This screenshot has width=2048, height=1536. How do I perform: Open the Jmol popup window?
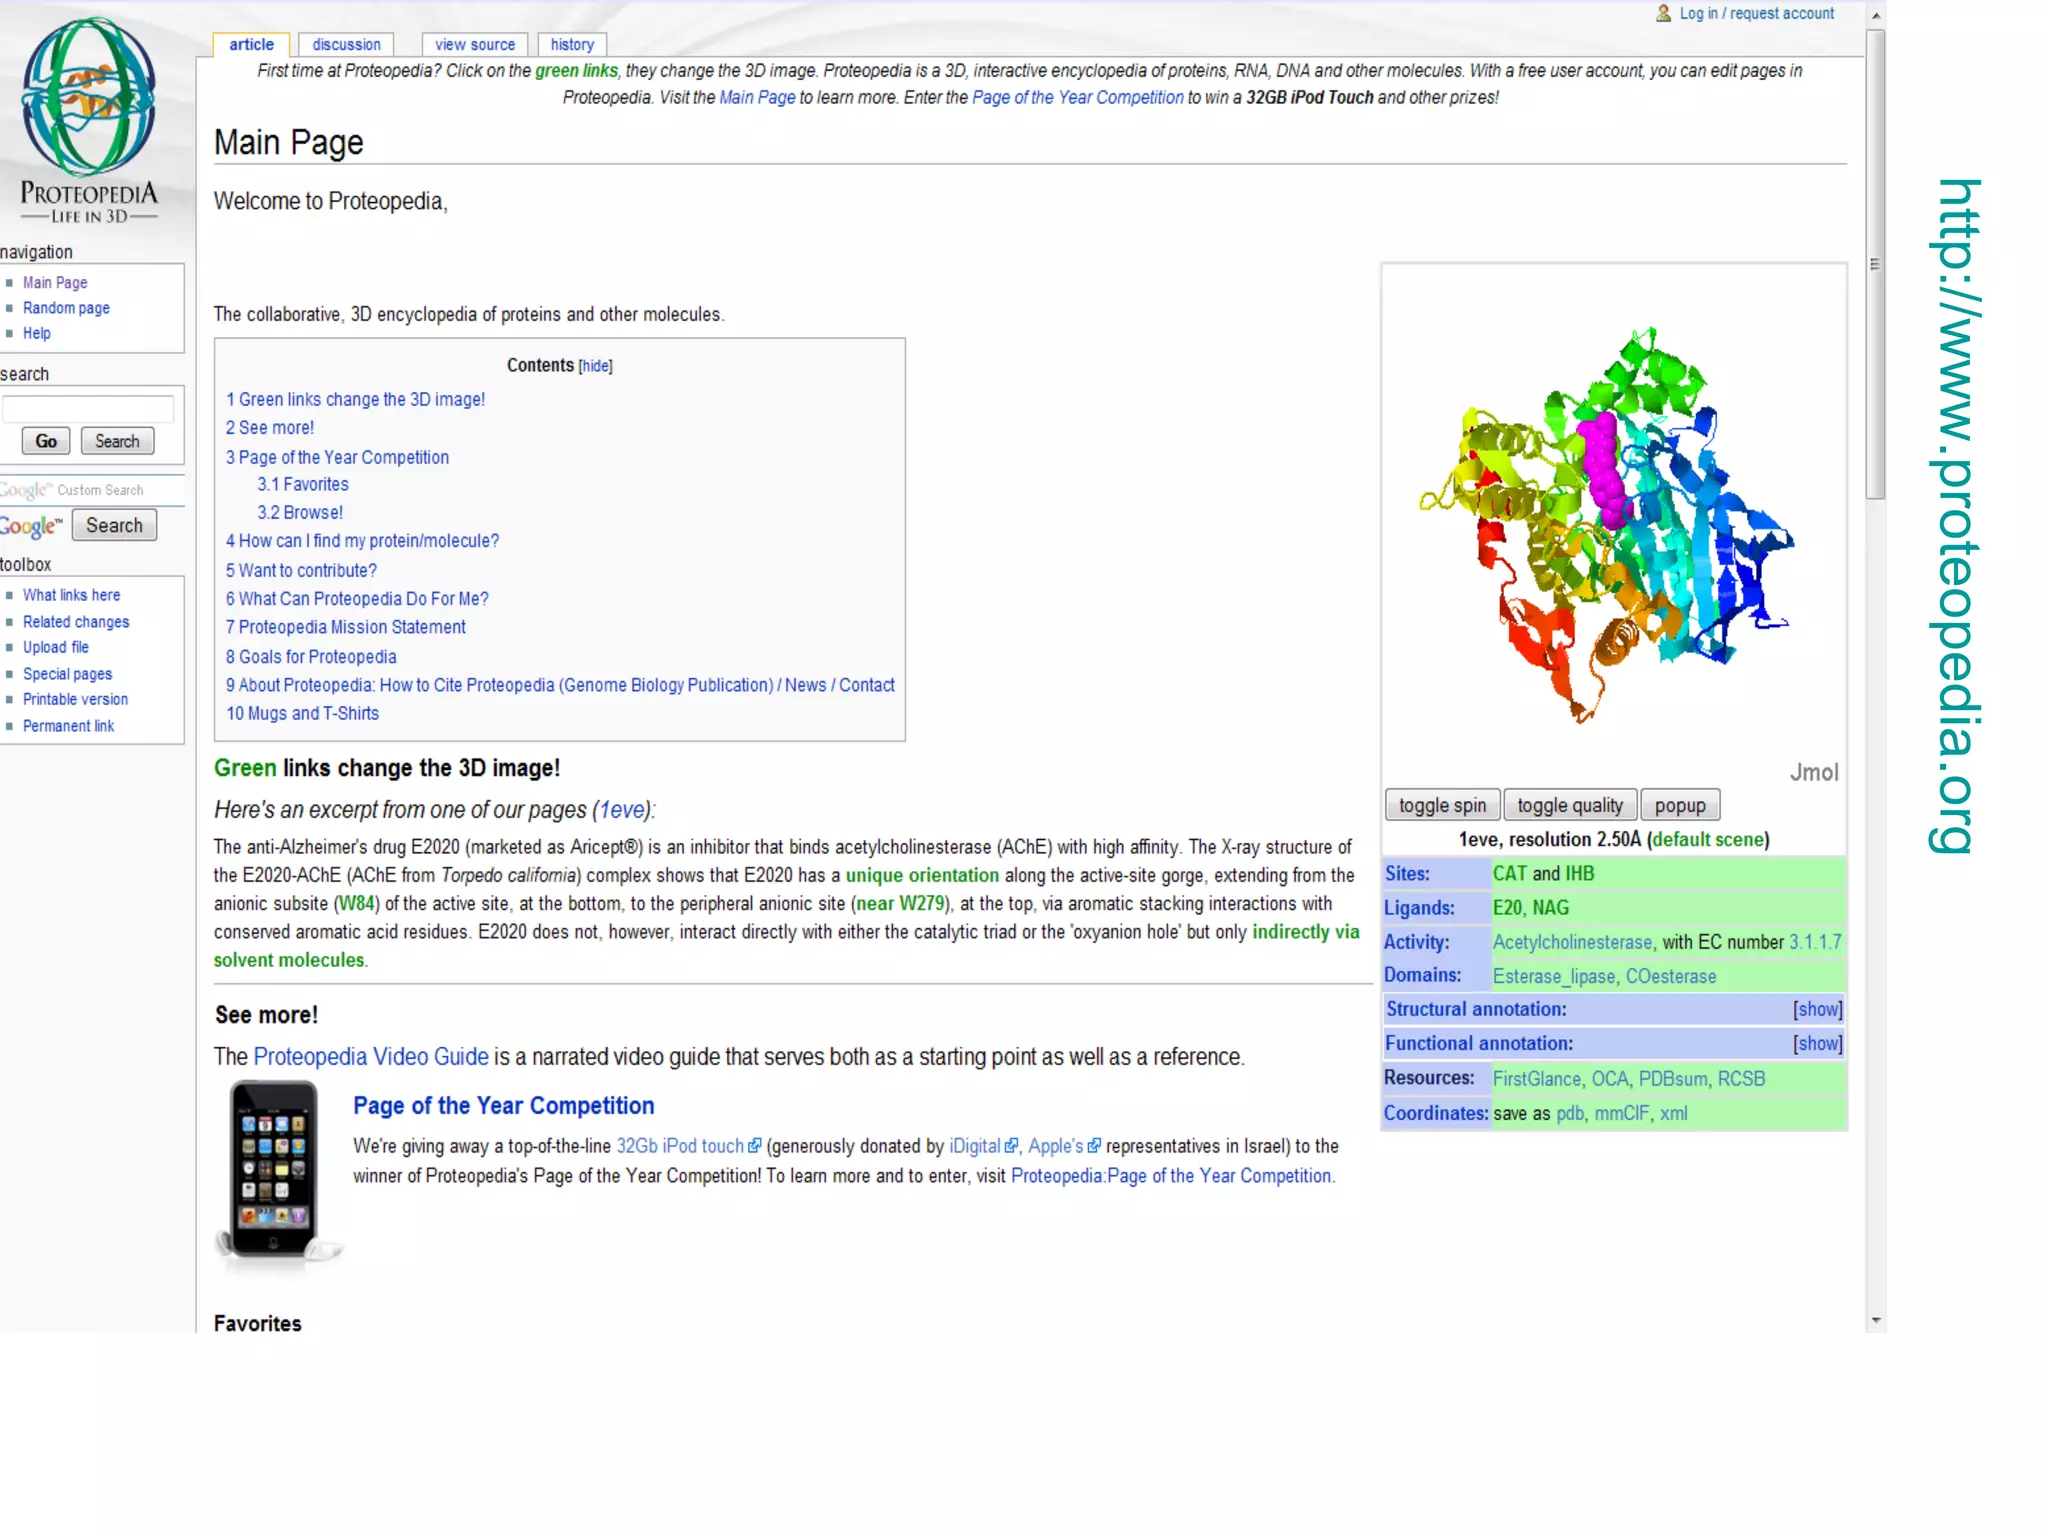coord(1679,805)
